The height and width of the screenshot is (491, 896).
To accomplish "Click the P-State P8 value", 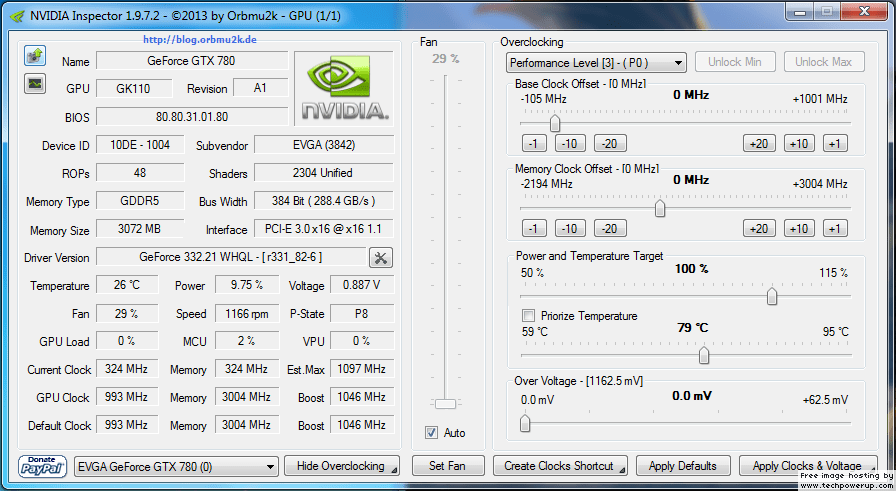I will click(362, 313).
